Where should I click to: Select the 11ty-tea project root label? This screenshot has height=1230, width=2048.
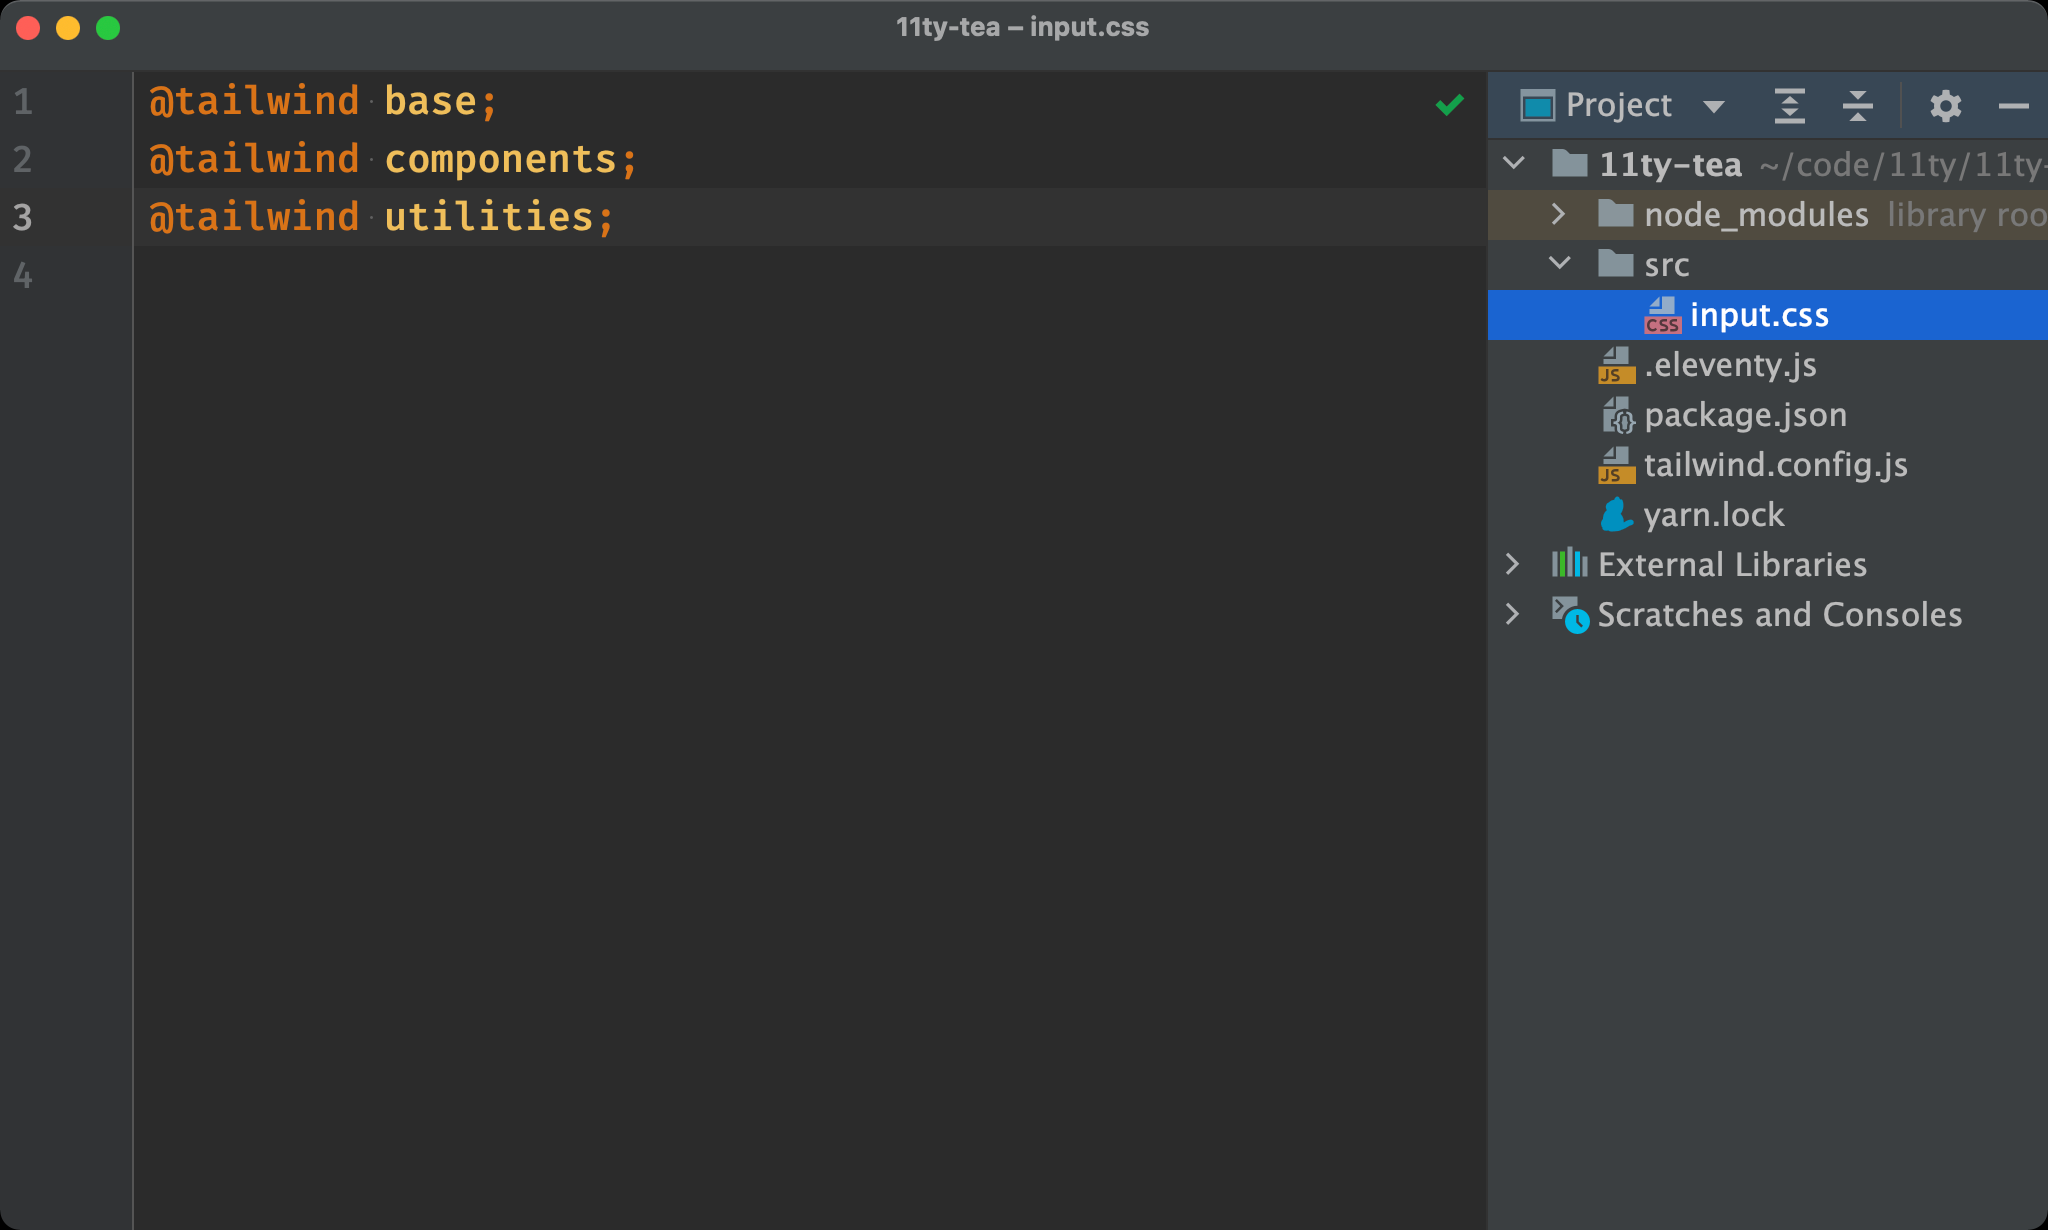point(1670,164)
